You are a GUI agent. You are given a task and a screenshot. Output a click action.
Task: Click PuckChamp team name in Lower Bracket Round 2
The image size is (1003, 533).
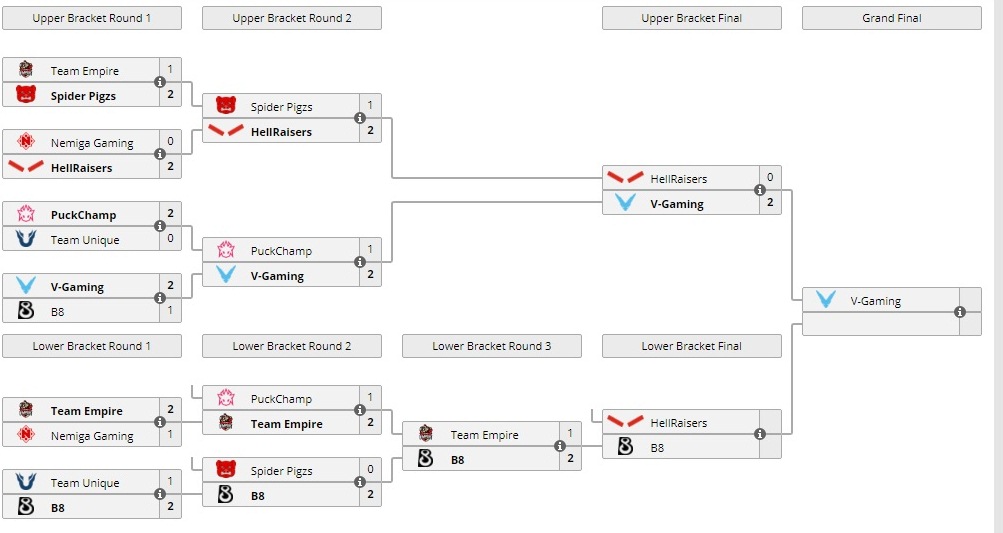coord(281,399)
